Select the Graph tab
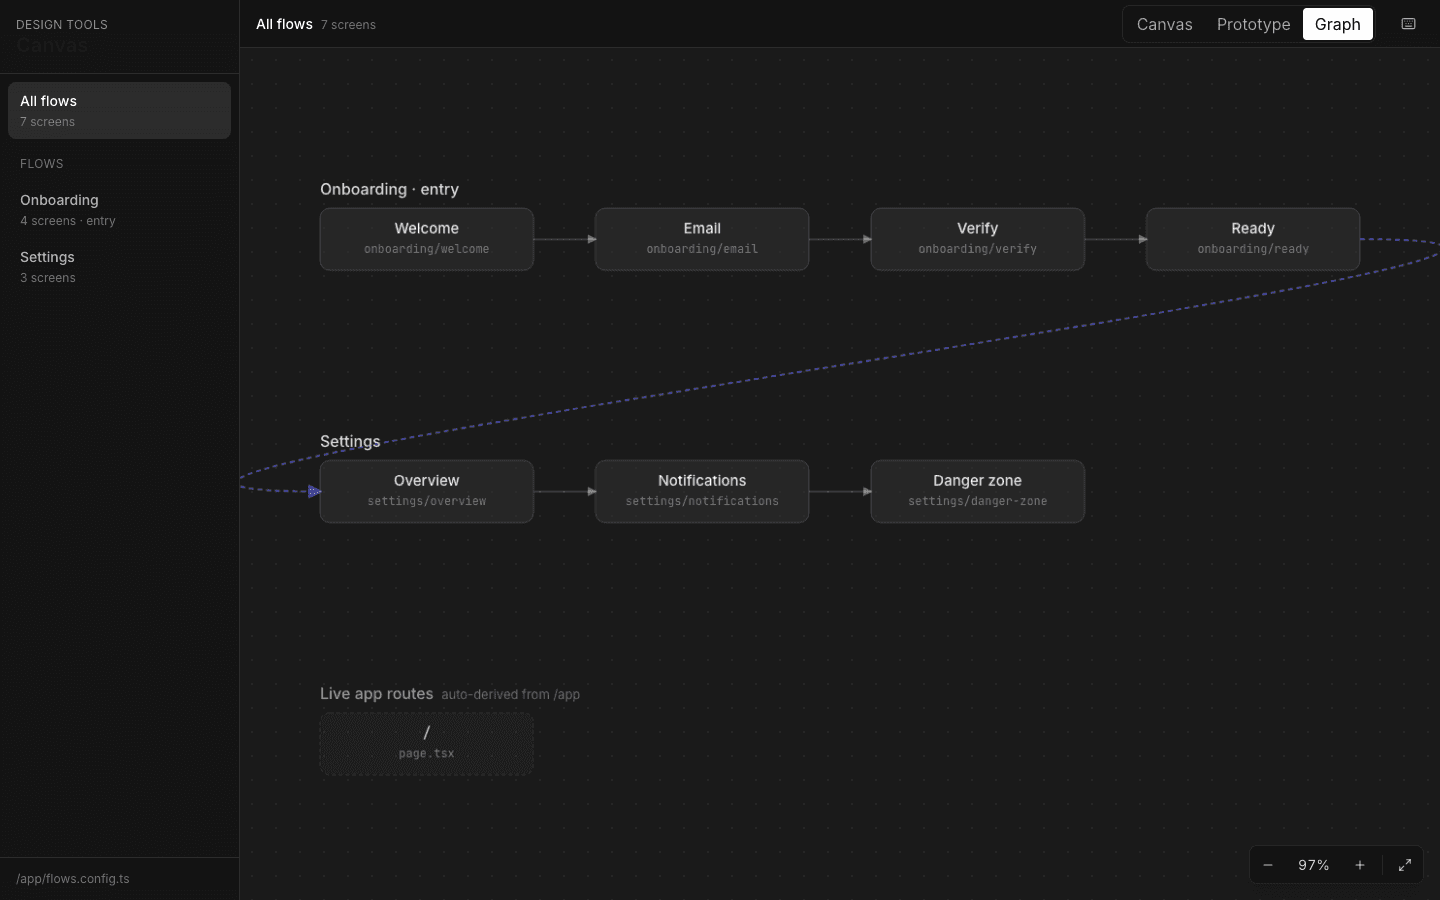The height and width of the screenshot is (900, 1440). [1338, 24]
